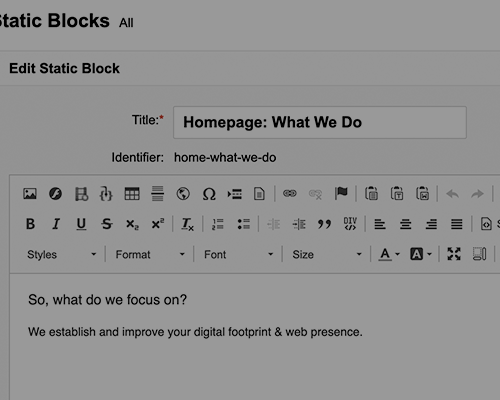Align text right
Image resolution: width=500 pixels, height=400 pixels.
(431, 224)
